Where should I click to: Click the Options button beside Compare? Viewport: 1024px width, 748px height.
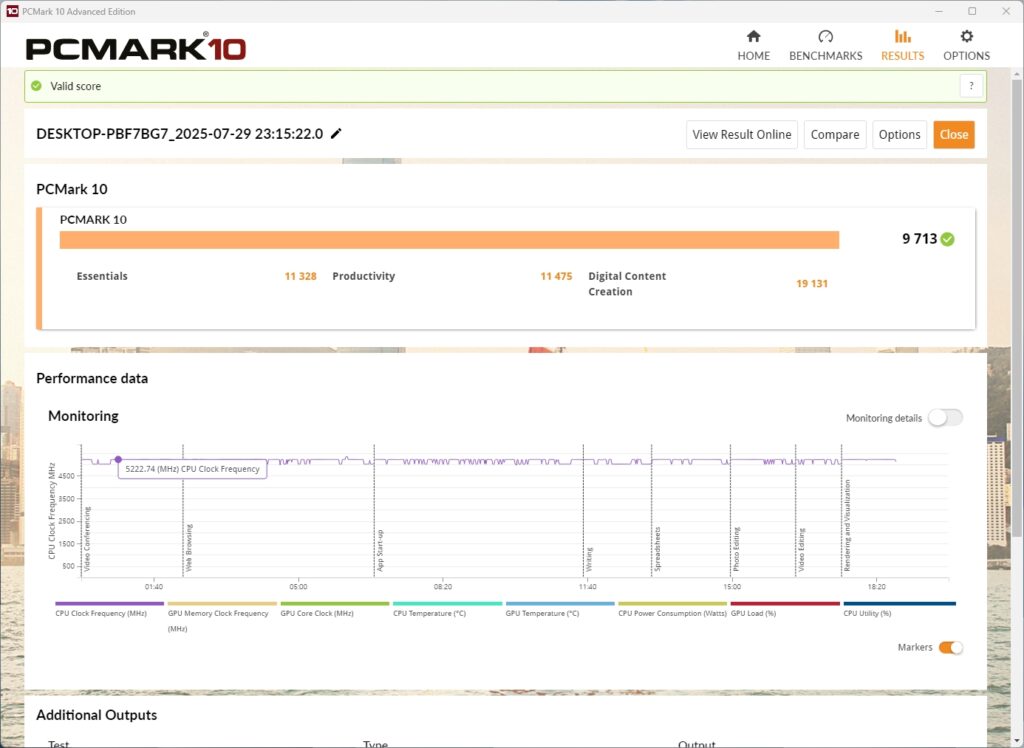(x=899, y=135)
